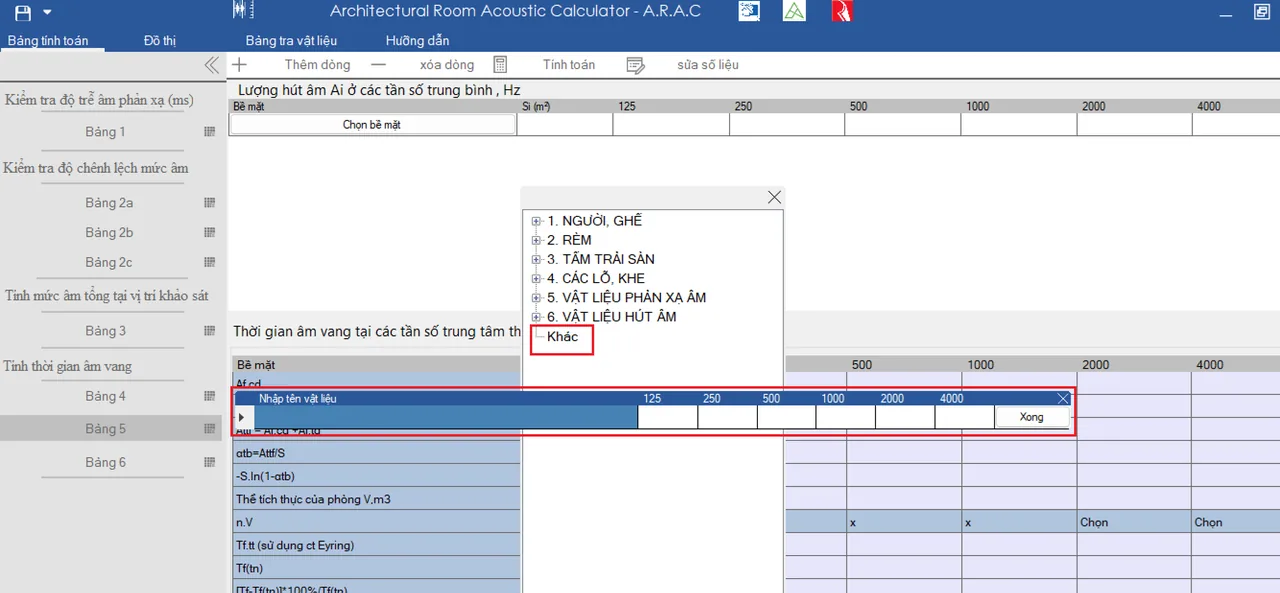
Task: Click Chọn cell under 4000 column
Action: point(1236,522)
